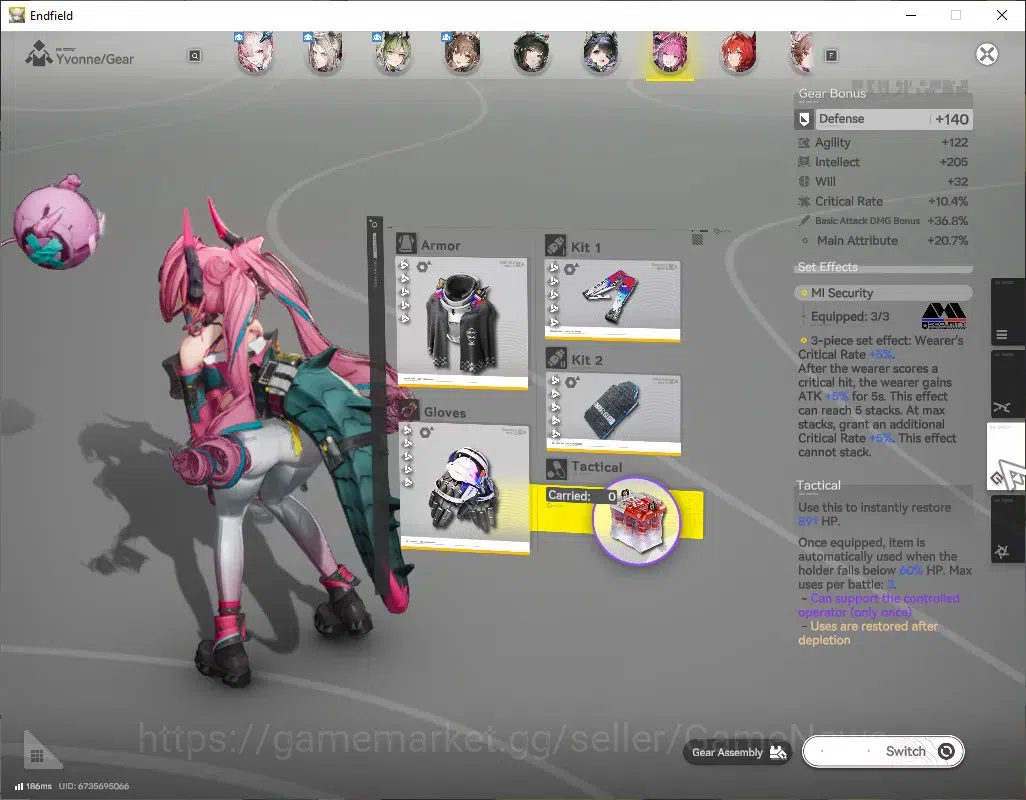Click the Will +32 stat row

tap(883, 182)
